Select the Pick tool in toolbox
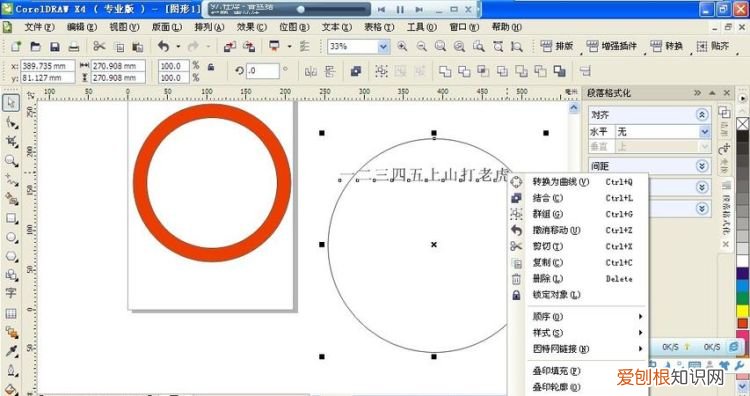The height and width of the screenshot is (396, 750). [x=11, y=102]
